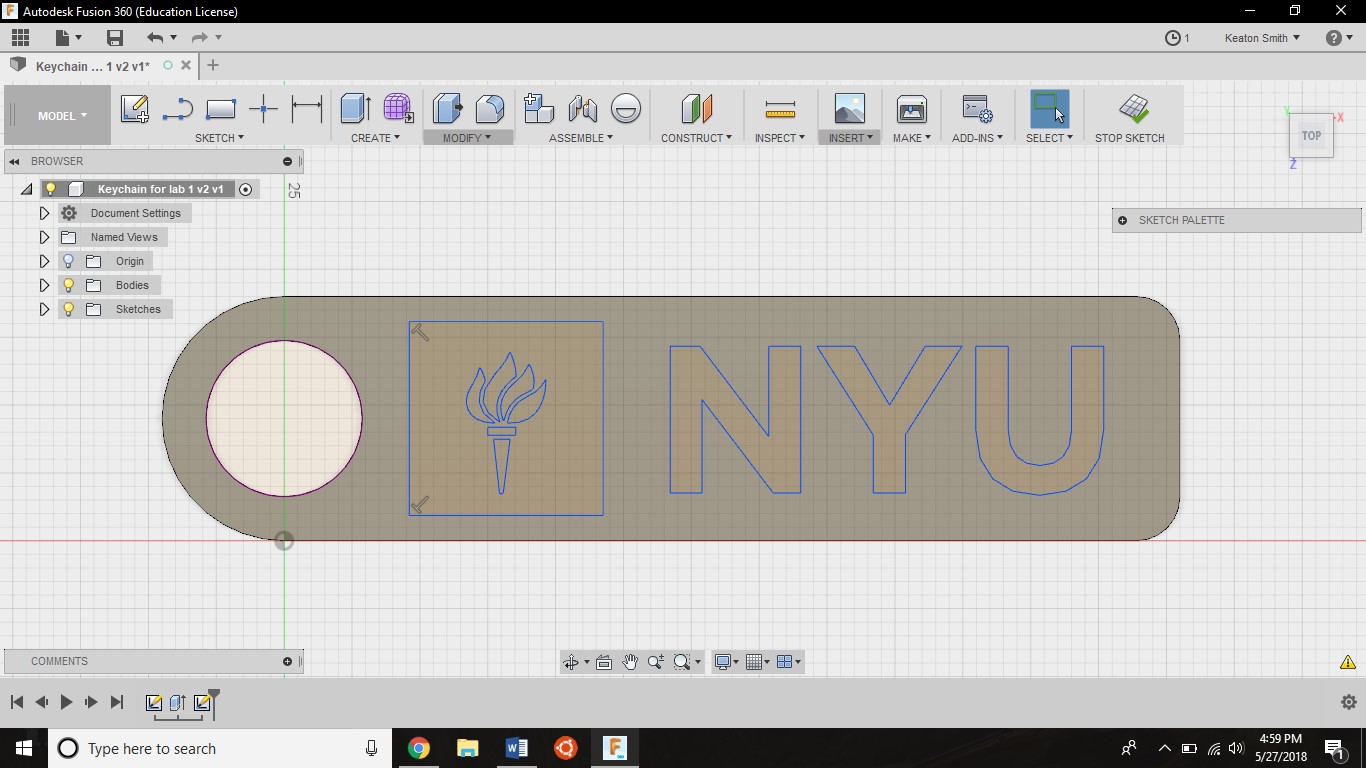Viewport: 1366px width, 768px height.
Task: Save the design with the floppy icon
Action: [x=115, y=38]
